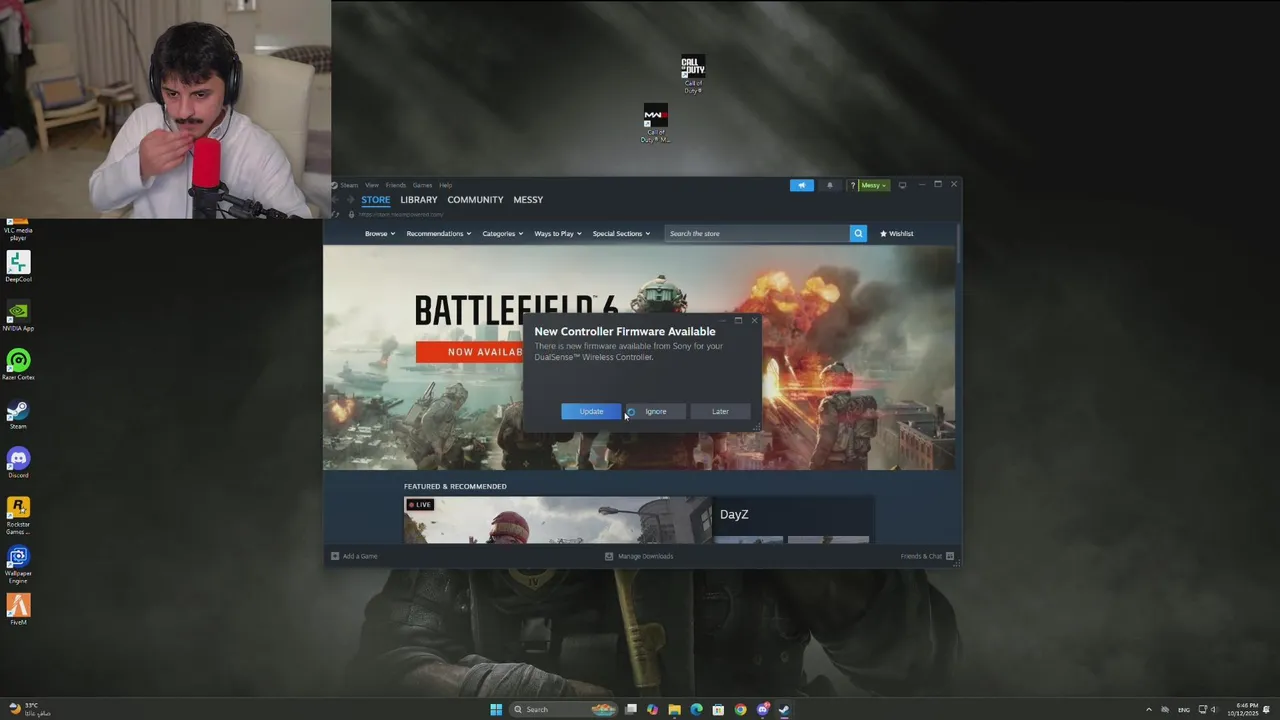1280x720 pixels.
Task: Click the Steam help question mark
Action: coord(852,185)
